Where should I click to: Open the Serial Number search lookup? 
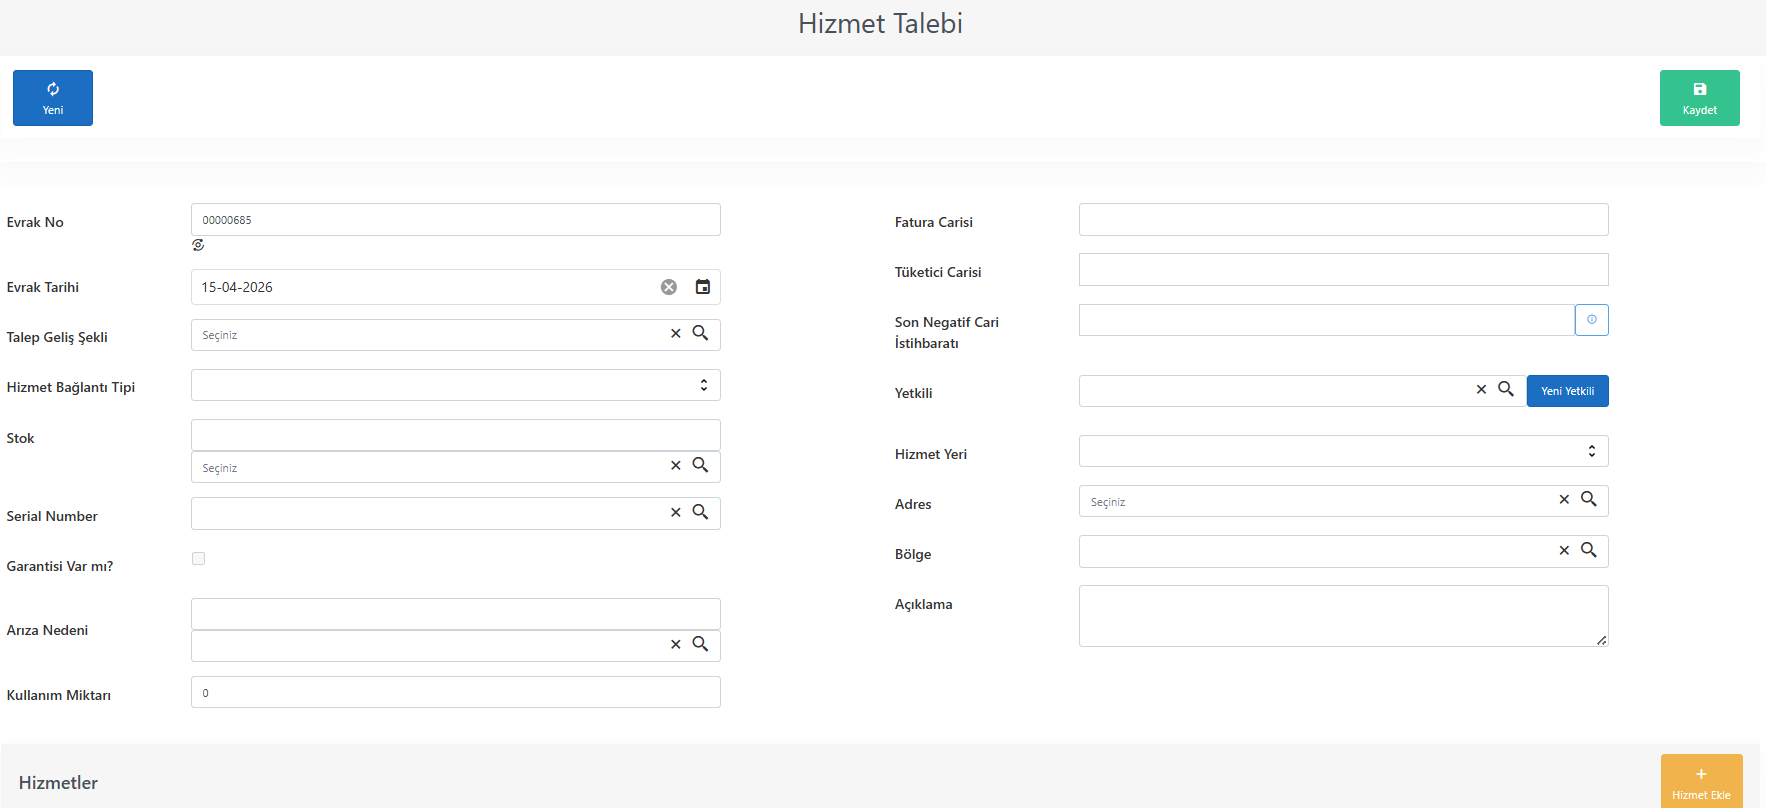[x=700, y=512]
